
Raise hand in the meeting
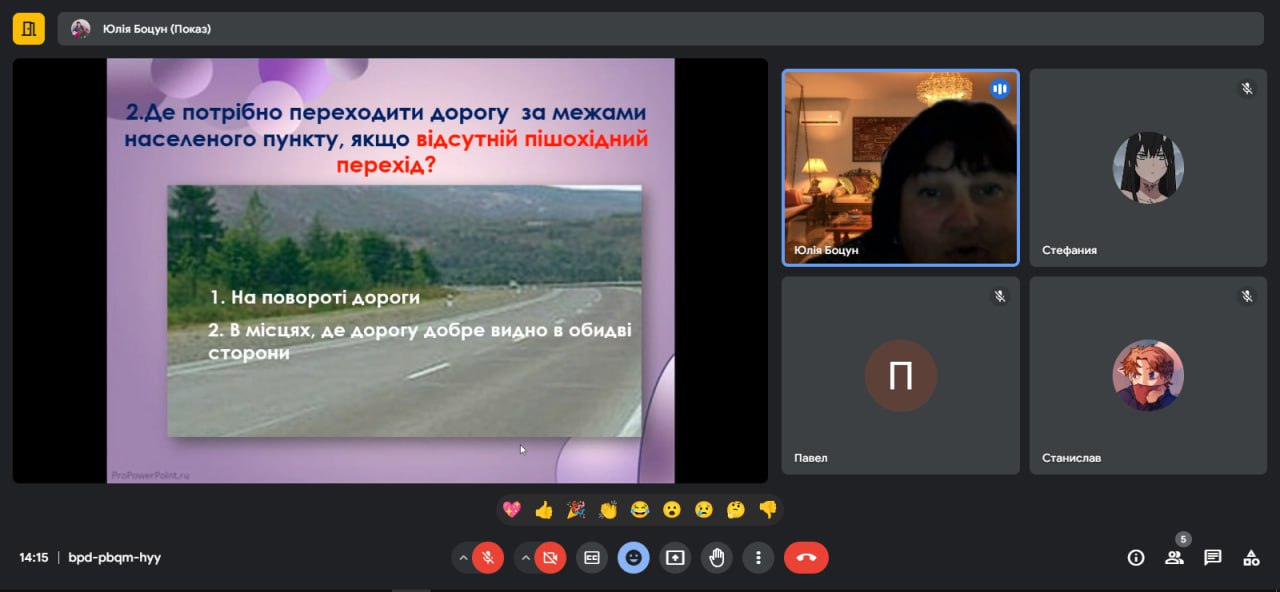pyautogui.click(x=717, y=558)
